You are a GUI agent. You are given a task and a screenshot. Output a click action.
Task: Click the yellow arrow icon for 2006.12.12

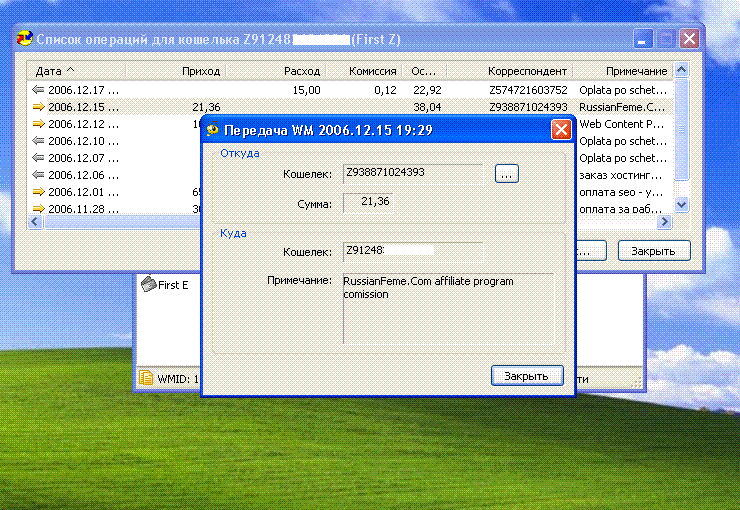39,124
